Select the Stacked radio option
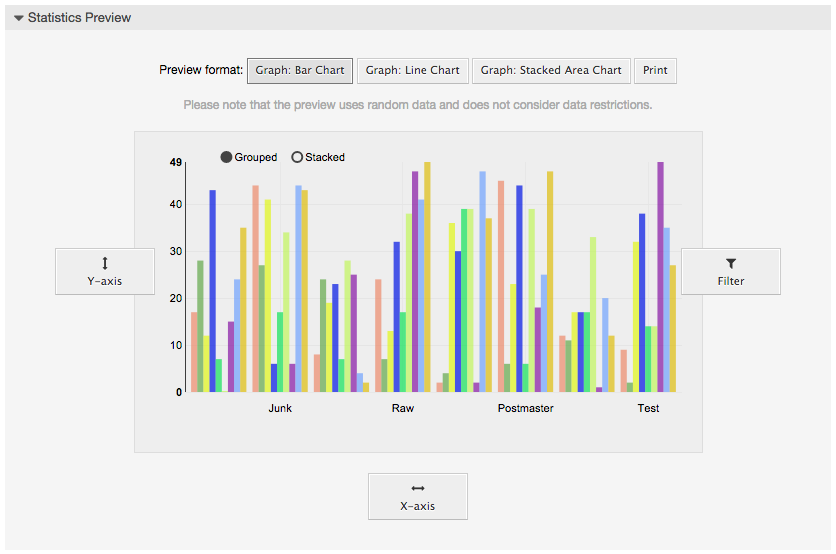 pyautogui.click(x=297, y=157)
